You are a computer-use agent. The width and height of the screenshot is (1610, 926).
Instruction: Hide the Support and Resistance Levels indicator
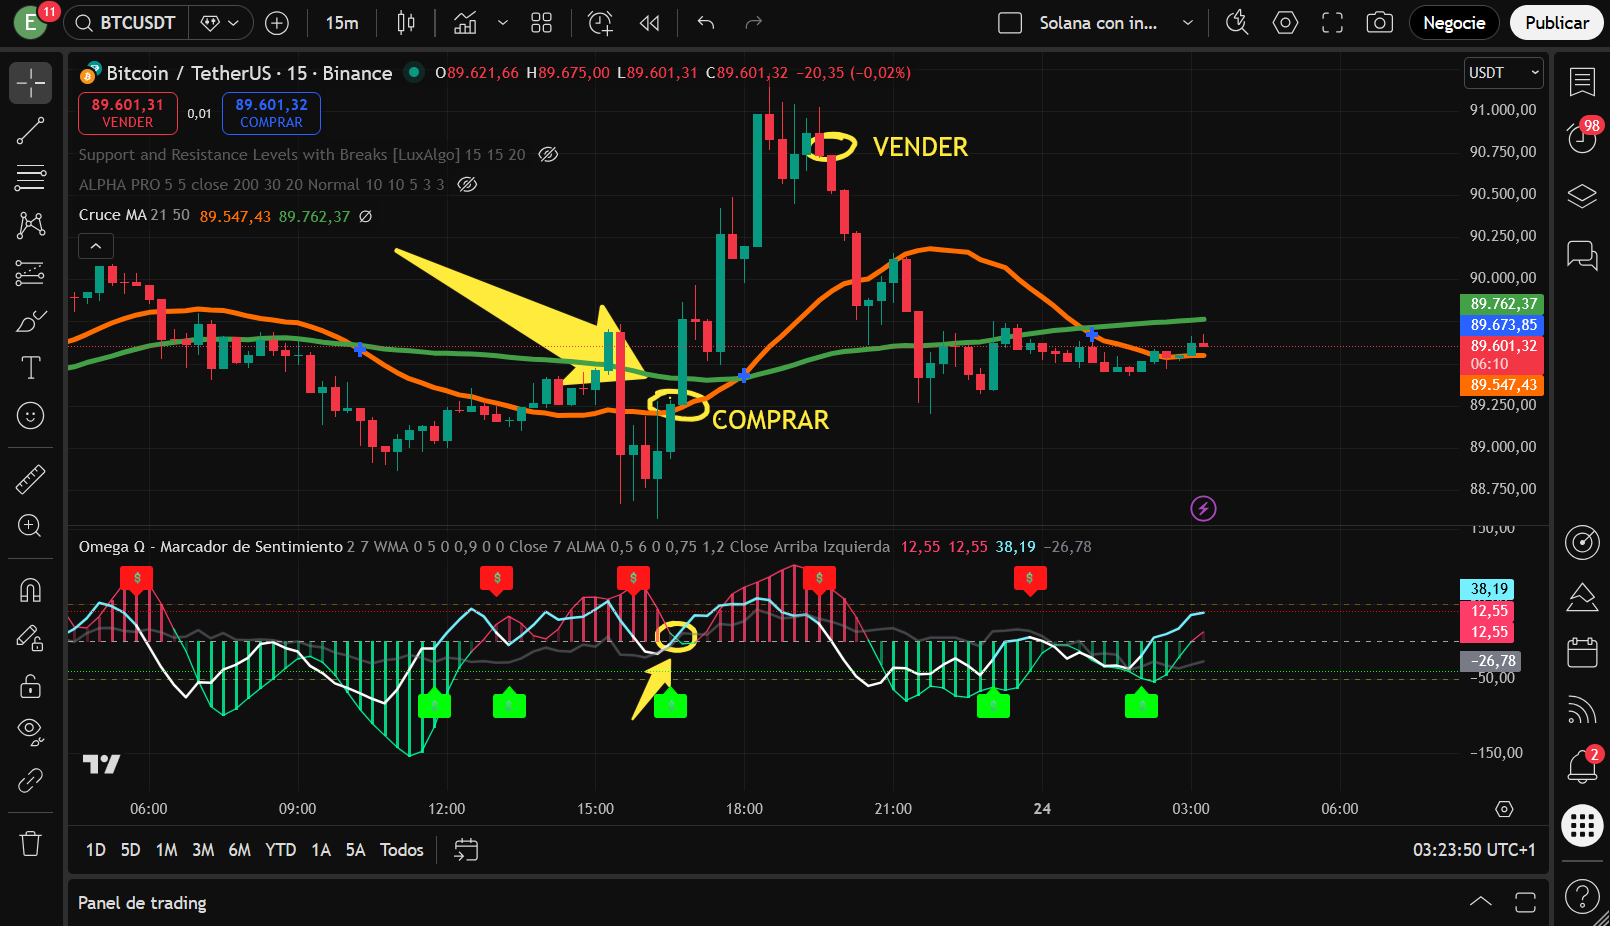[x=547, y=154]
